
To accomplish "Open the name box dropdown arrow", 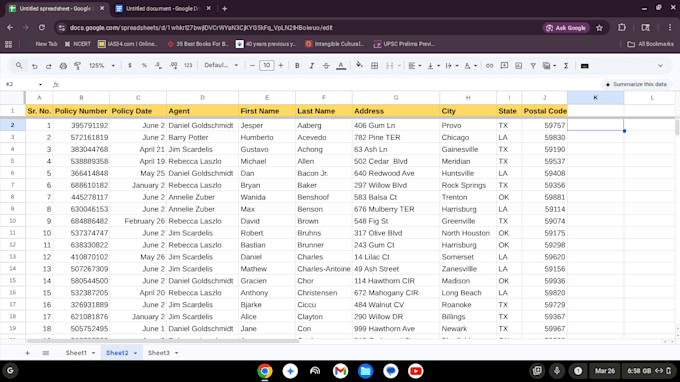I will (40, 85).
